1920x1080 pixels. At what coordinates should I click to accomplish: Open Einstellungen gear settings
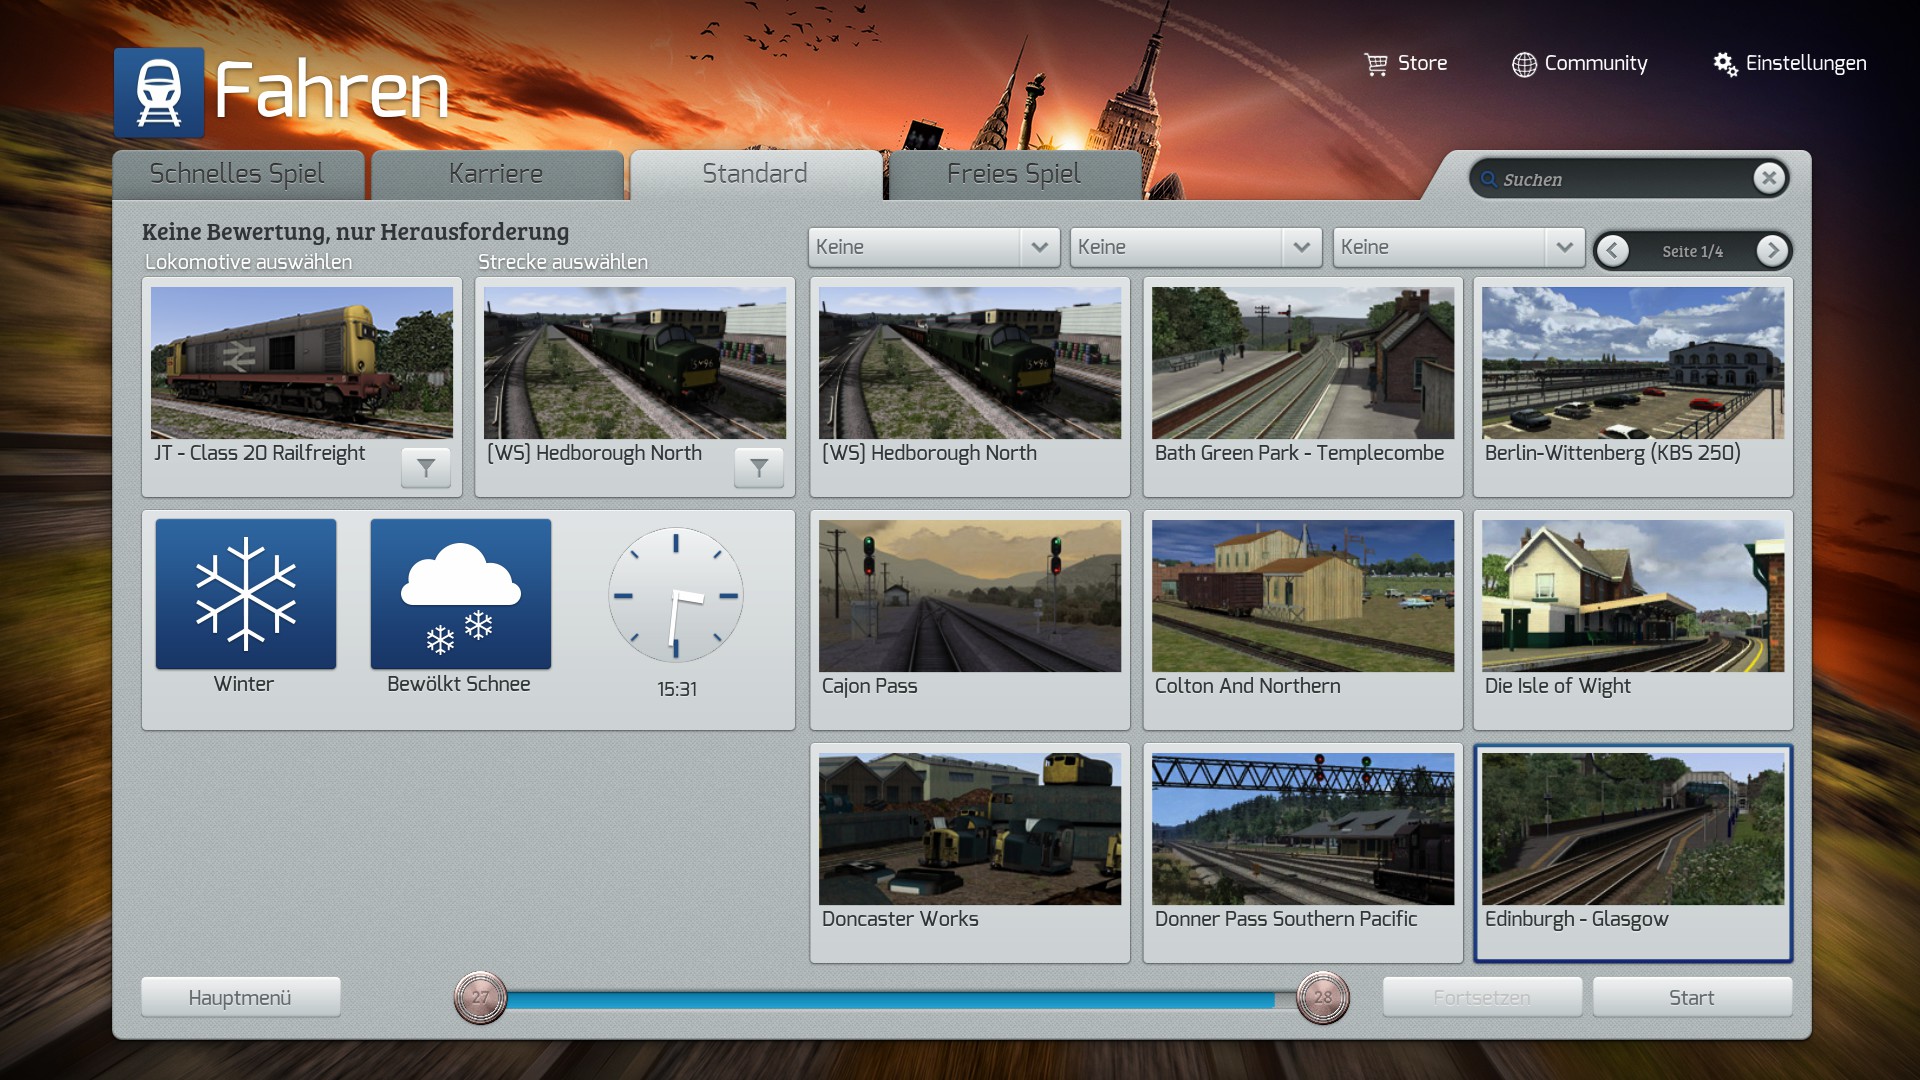point(1726,64)
